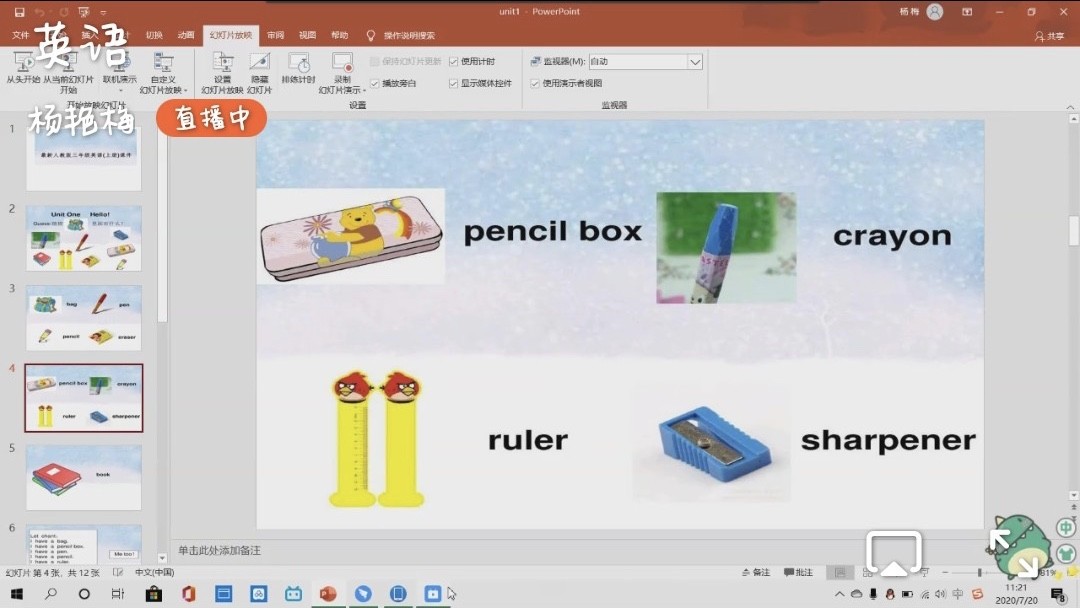Screen dimensions: 1080x608
Task: Expand the 录制幻灯片演示 dropdown
Action: (342, 90)
